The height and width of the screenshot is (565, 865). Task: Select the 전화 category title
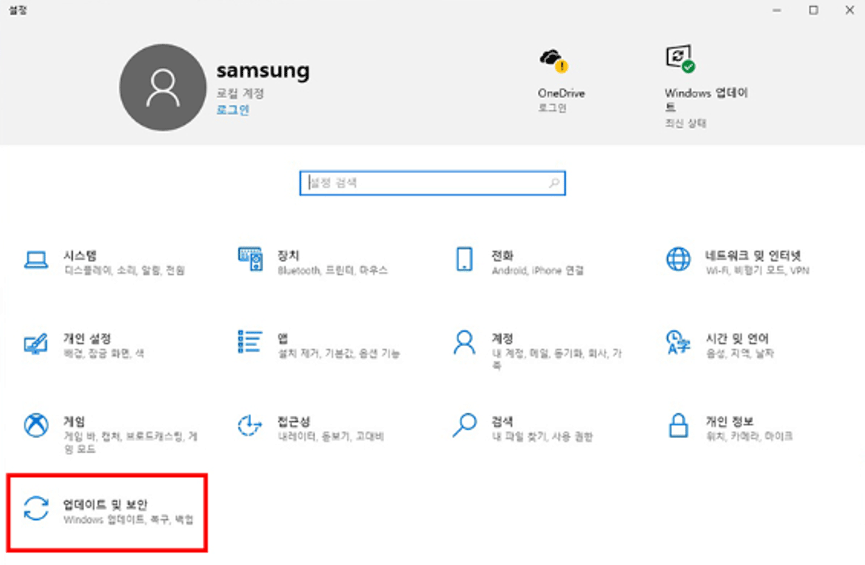[x=503, y=255]
